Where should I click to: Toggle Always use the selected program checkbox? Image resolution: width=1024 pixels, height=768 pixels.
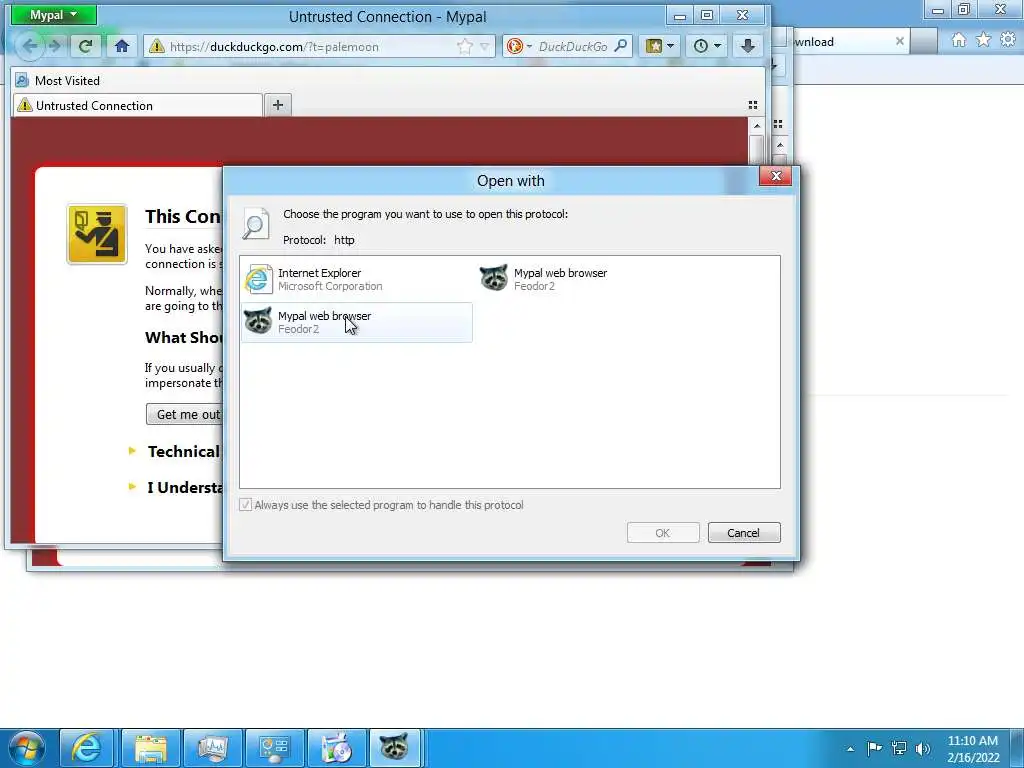point(245,505)
